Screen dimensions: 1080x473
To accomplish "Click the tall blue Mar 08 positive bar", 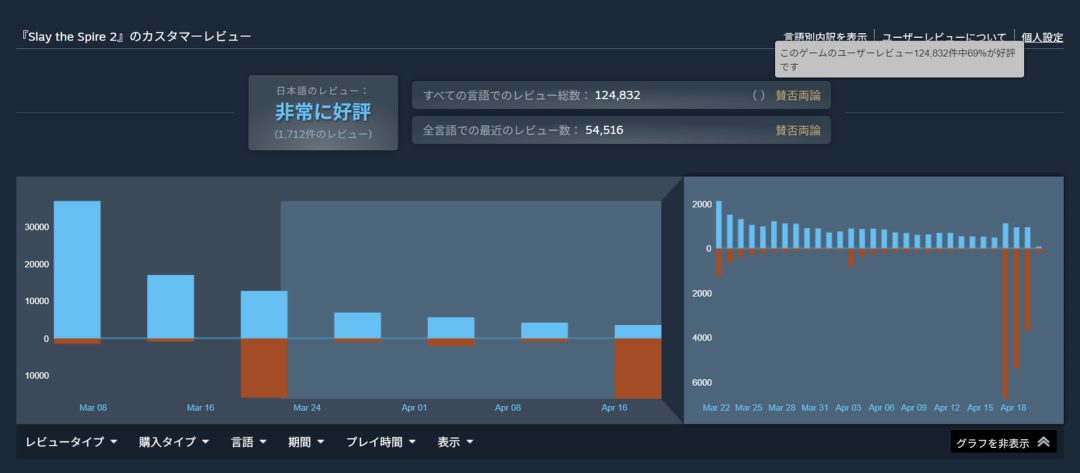I will click(77, 269).
